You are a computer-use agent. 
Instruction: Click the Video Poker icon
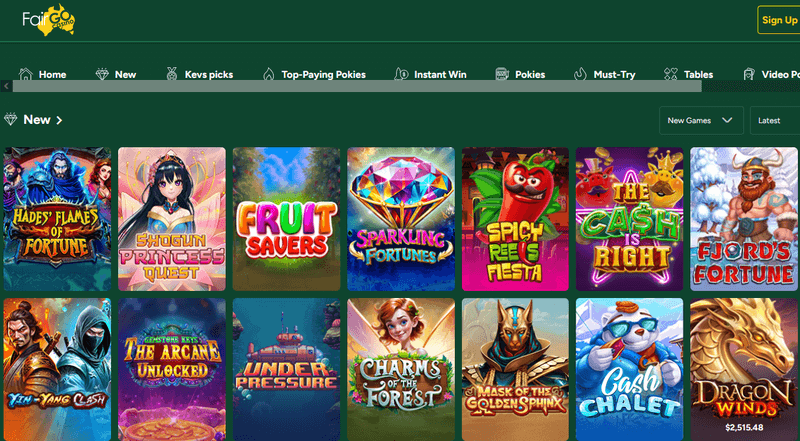(748, 75)
